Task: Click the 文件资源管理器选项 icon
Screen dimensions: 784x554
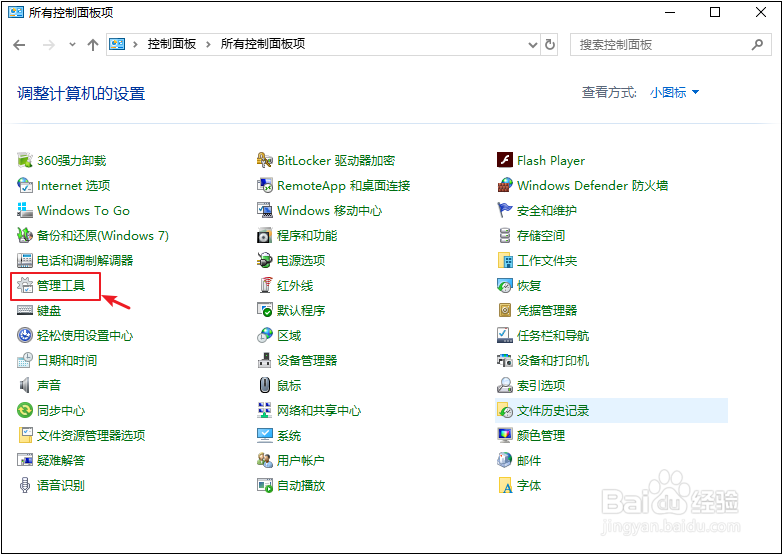Action: click(24, 436)
